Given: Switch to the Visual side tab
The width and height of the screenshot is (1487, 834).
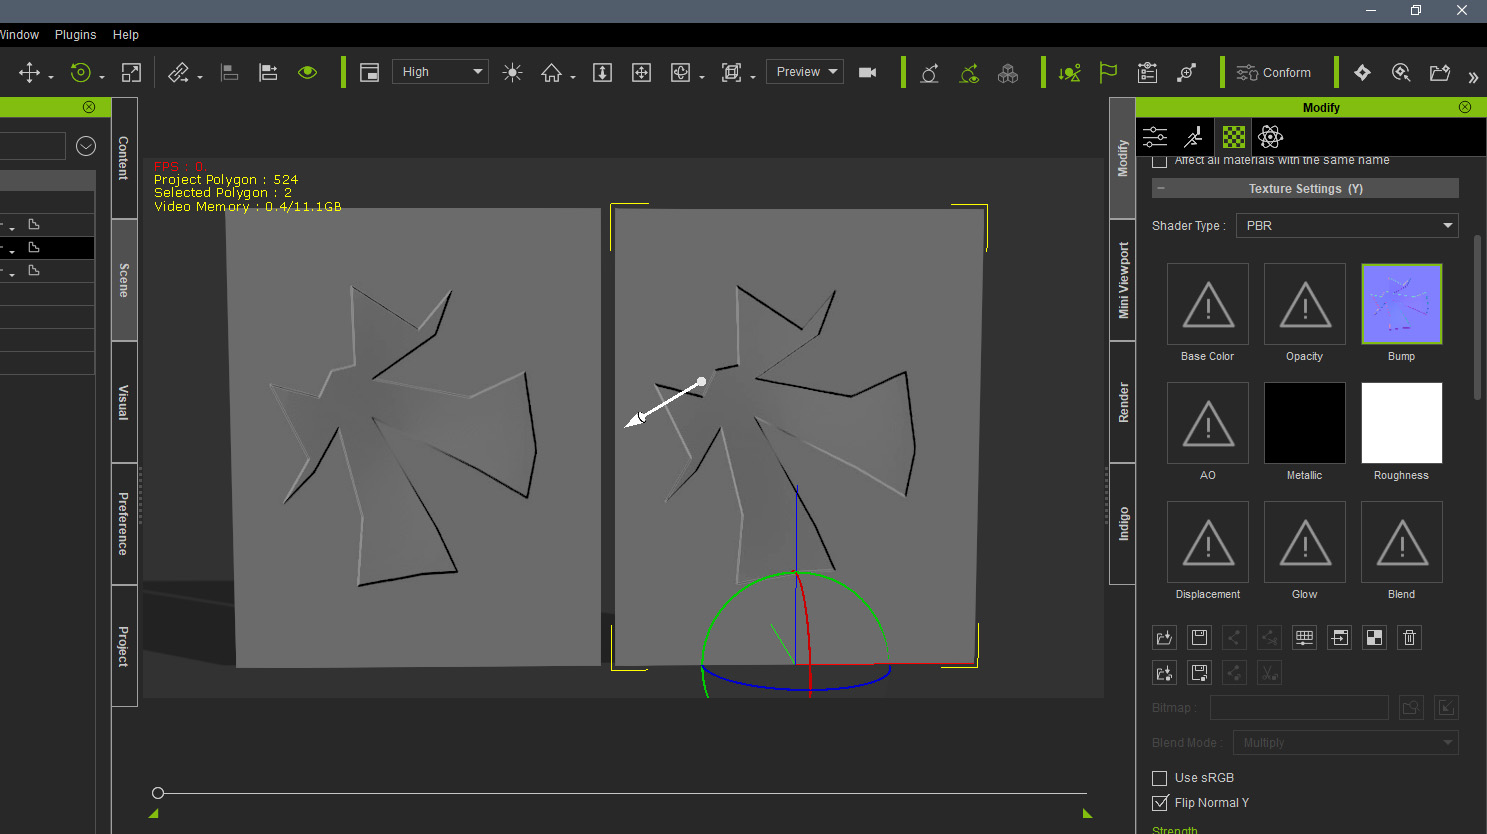Looking at the screenshot, I should [x=124, y=402].
